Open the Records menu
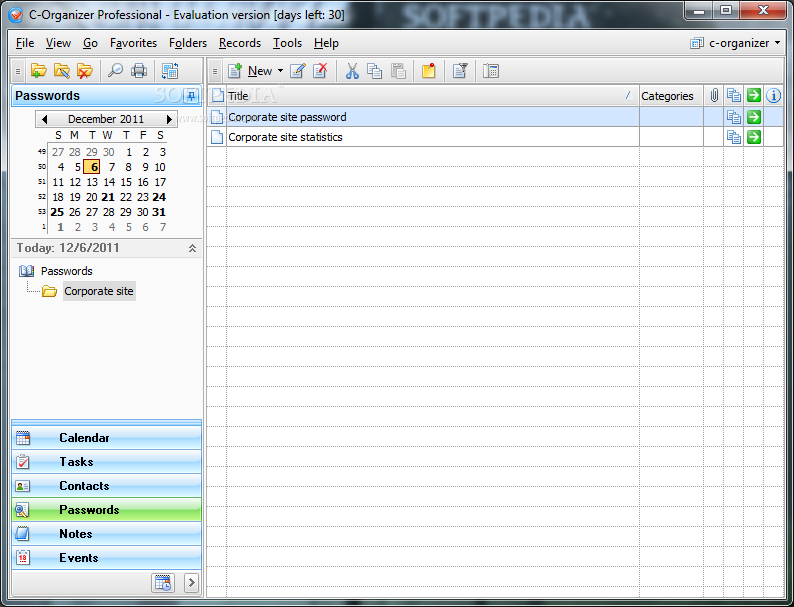The image size is (794, 607). tap(240, 43)
